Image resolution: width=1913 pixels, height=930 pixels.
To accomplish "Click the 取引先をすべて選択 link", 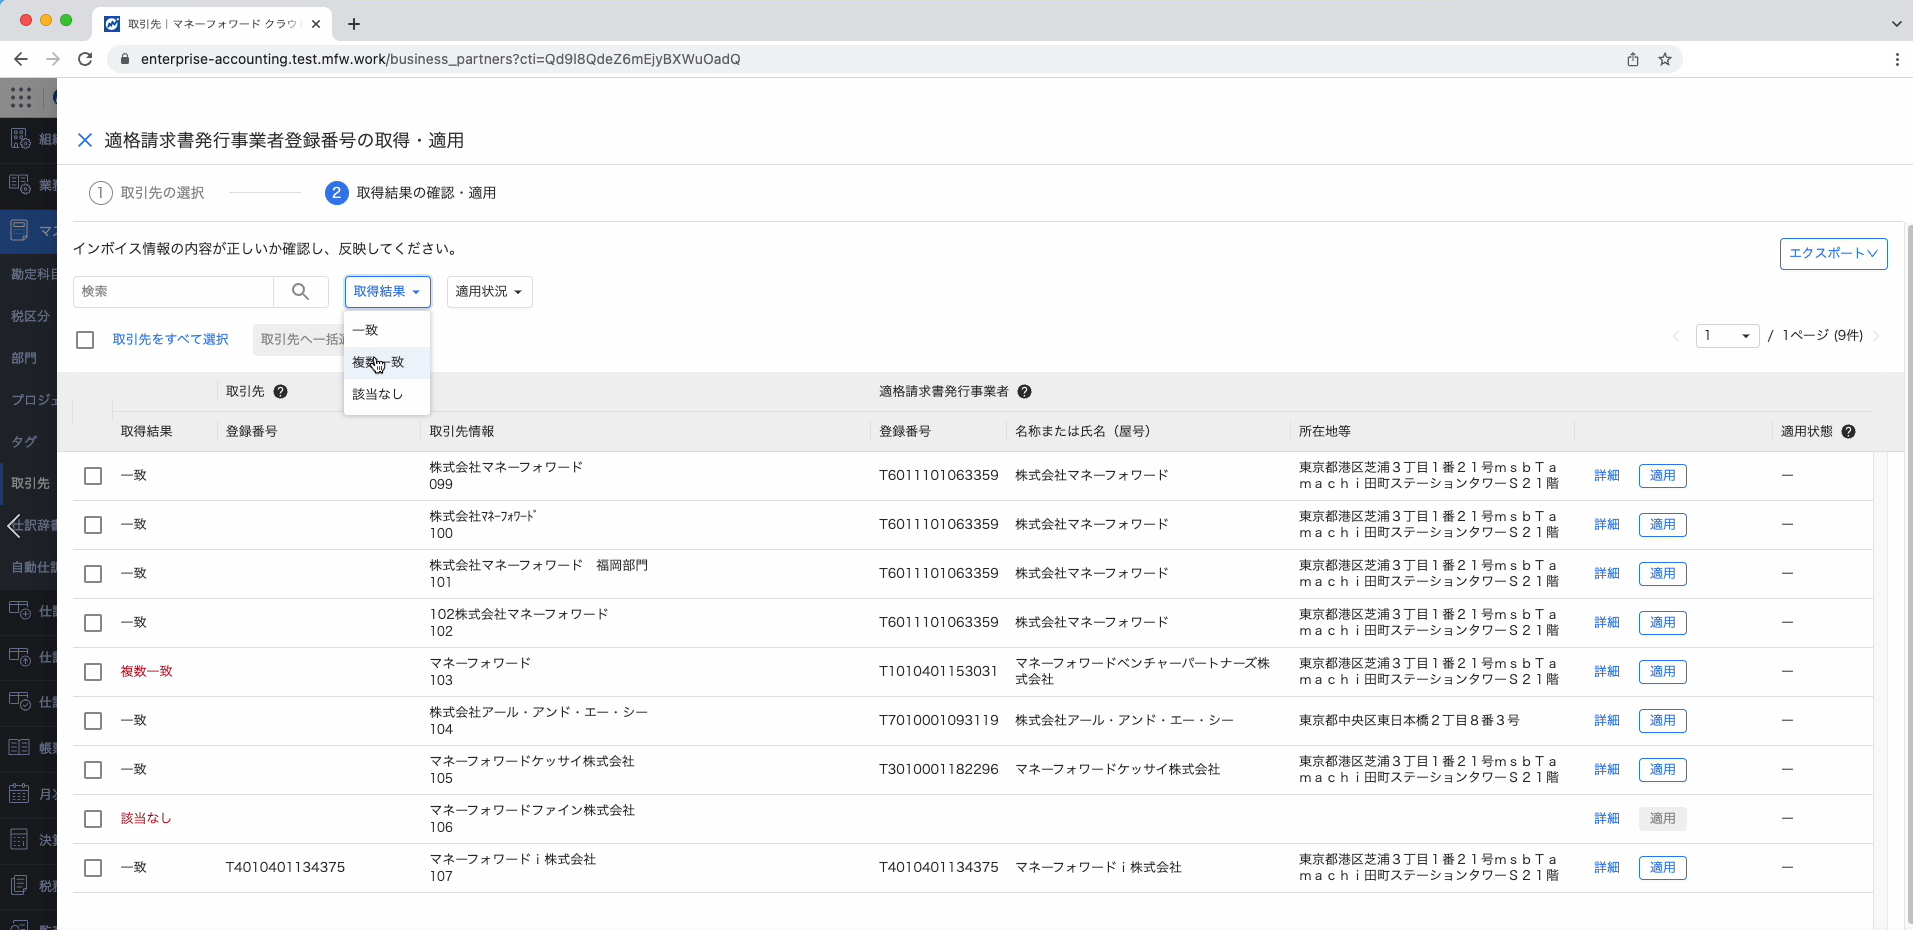I will [x=171, y=340].
